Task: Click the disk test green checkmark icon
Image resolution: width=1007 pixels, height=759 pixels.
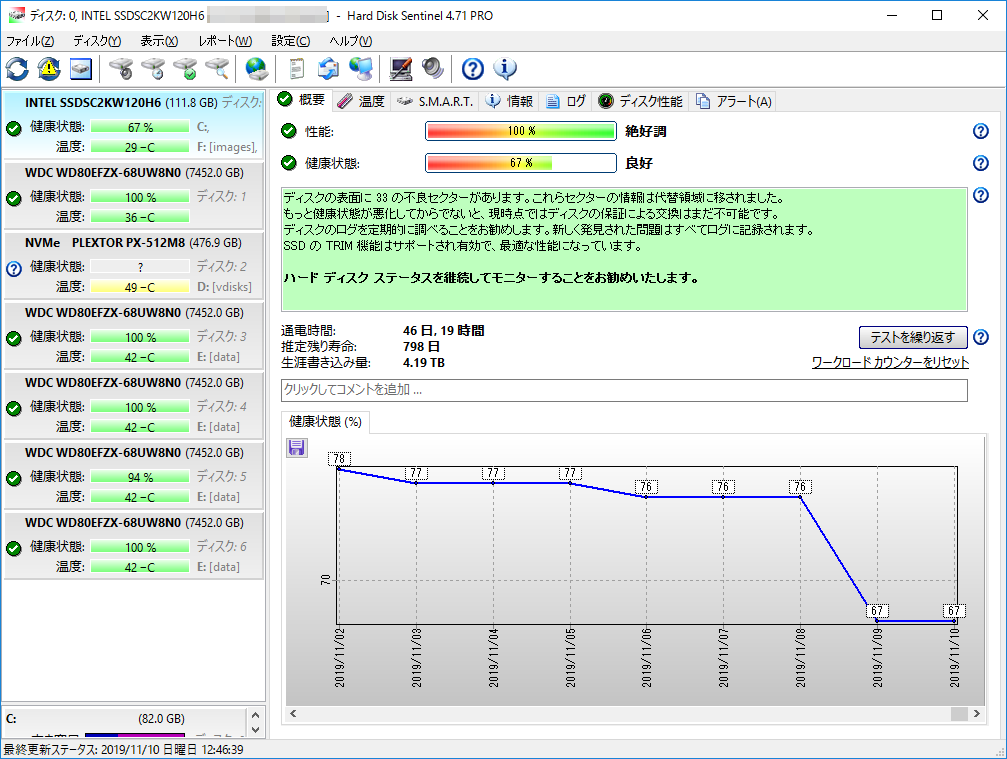Action: 185,69
